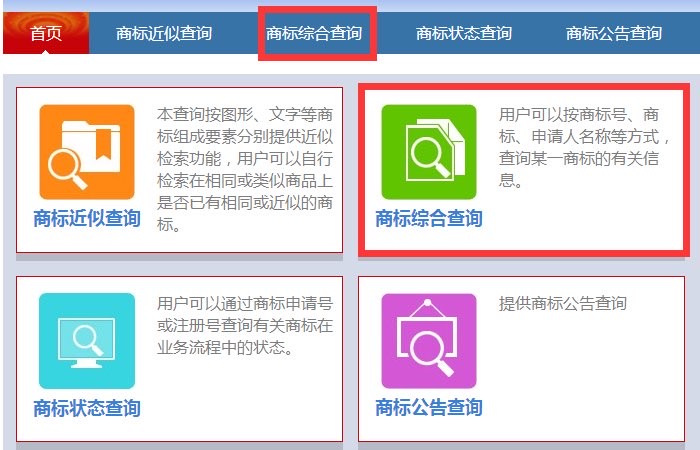Open 商标状态查询 from the top navigation bar
This screenshot has height=450, width=700.
click(x=464, y=33)
